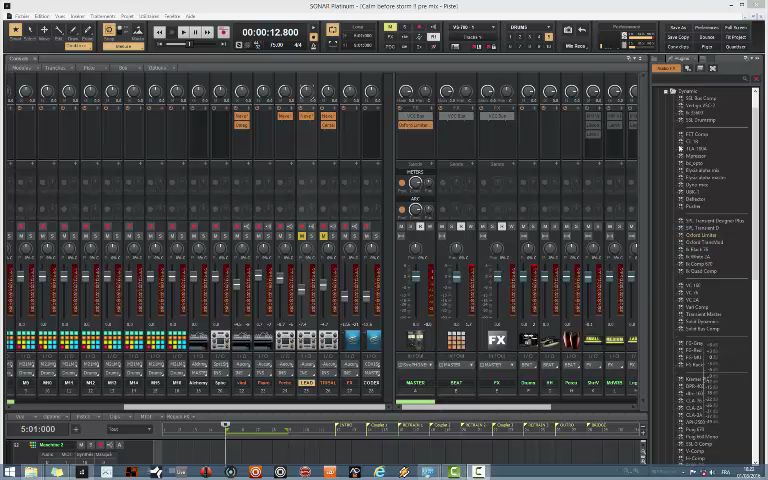Toggle the orange Loop button
Image resolution: width=768 pixels, height=480 pixels.
point(333,31)
